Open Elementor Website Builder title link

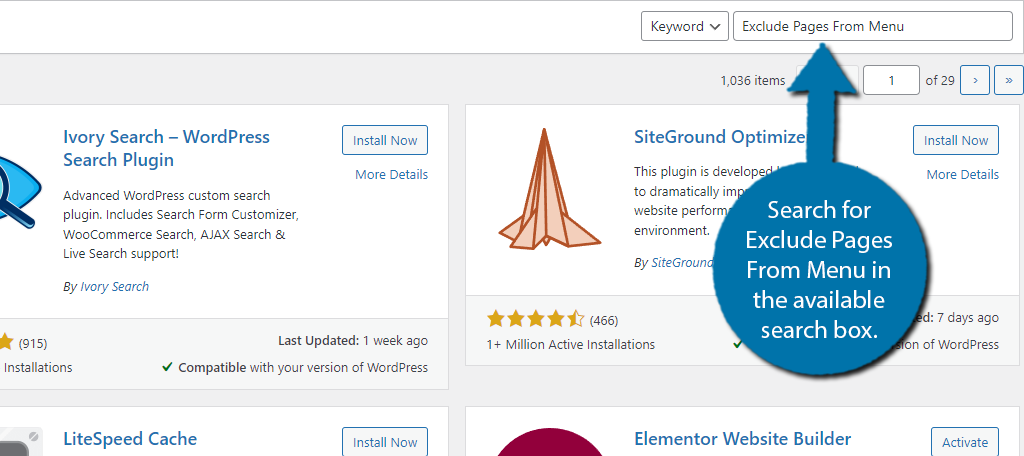point(743,438)
